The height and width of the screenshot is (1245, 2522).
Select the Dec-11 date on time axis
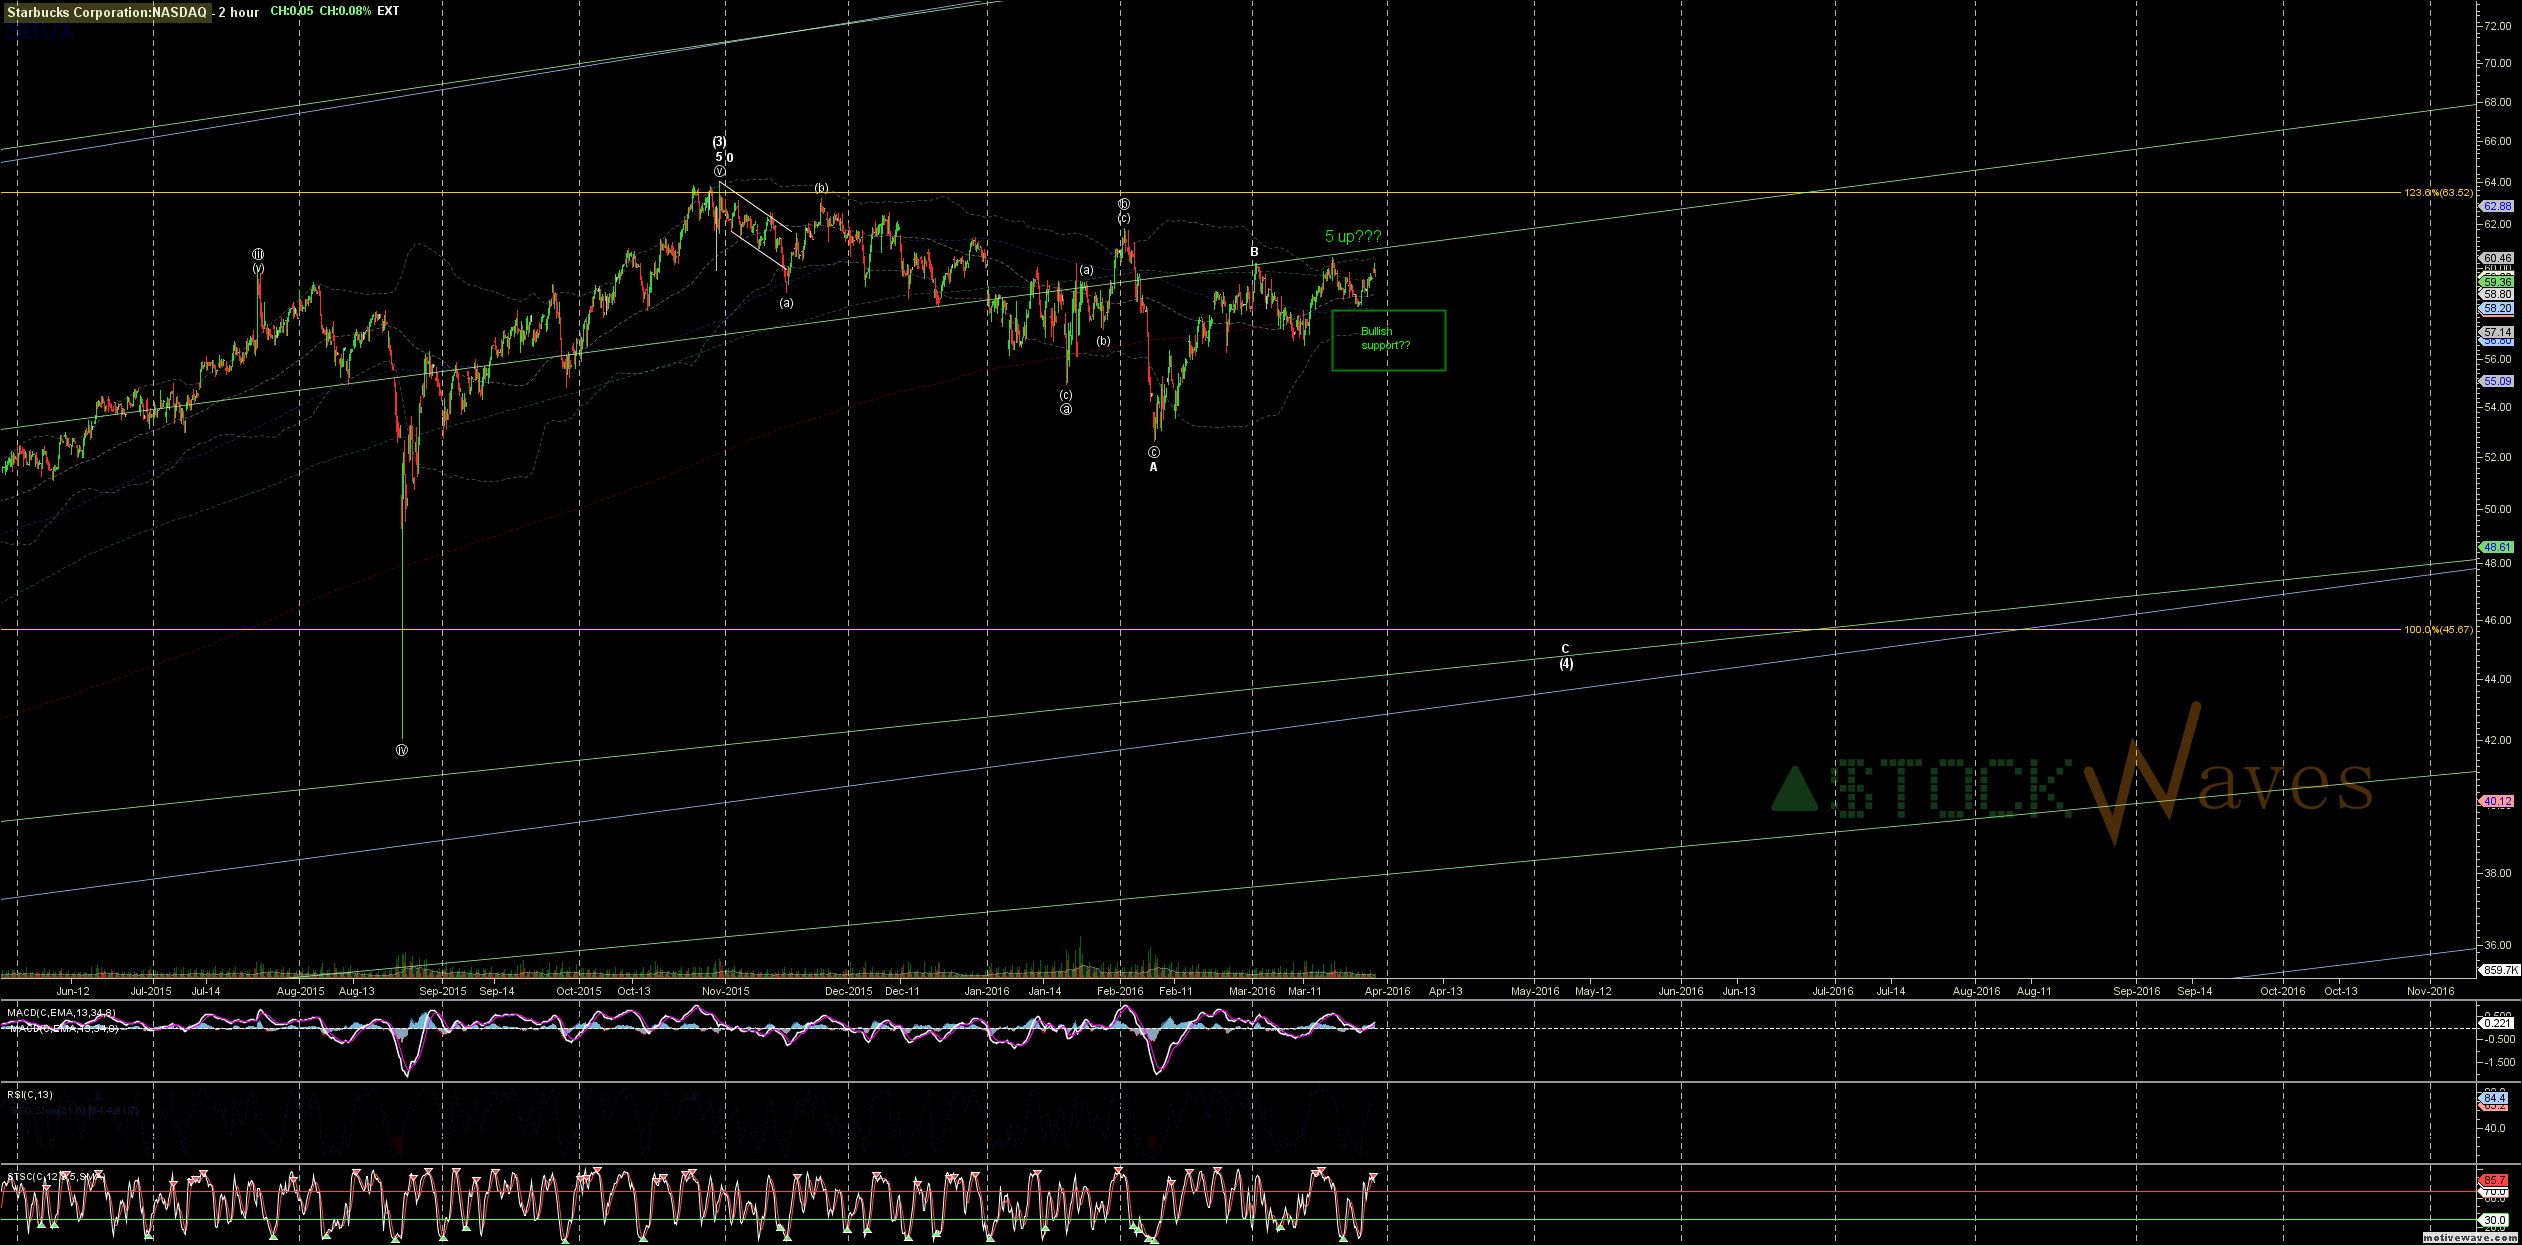[902, 991]
